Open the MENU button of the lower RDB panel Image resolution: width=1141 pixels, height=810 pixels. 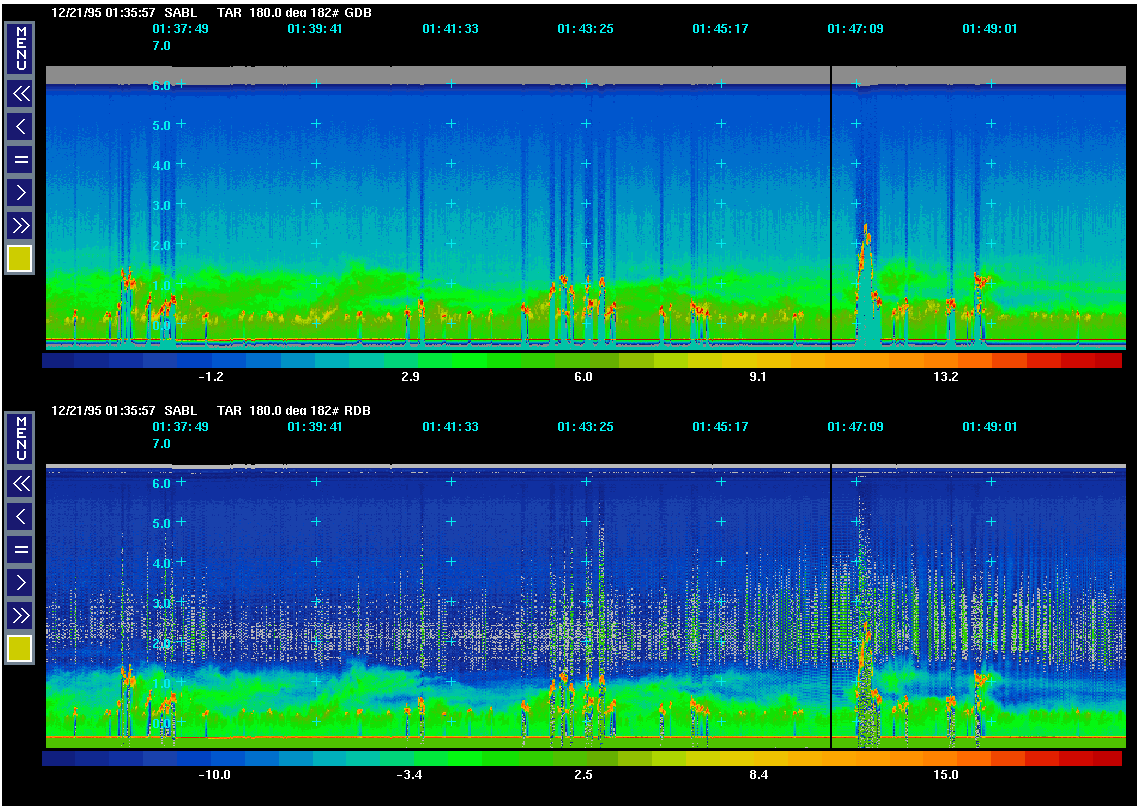21,438
